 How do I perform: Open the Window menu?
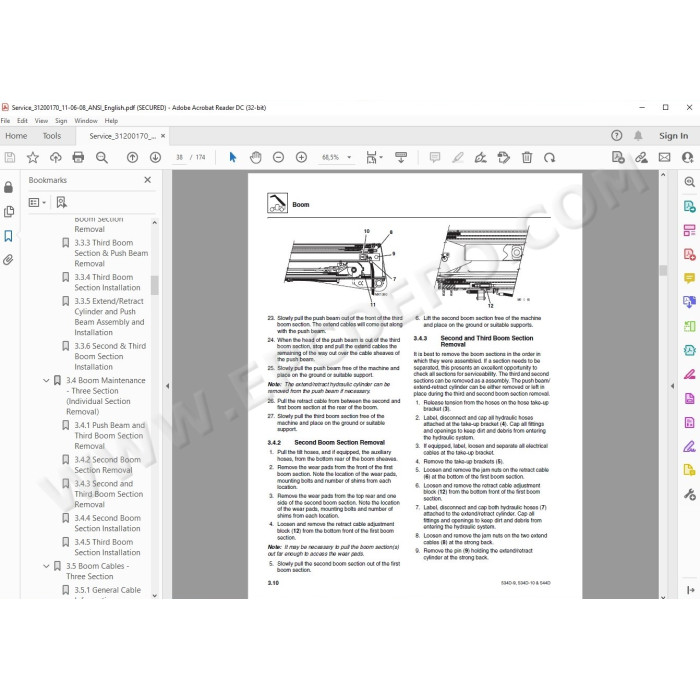click(x=86, y=121)
